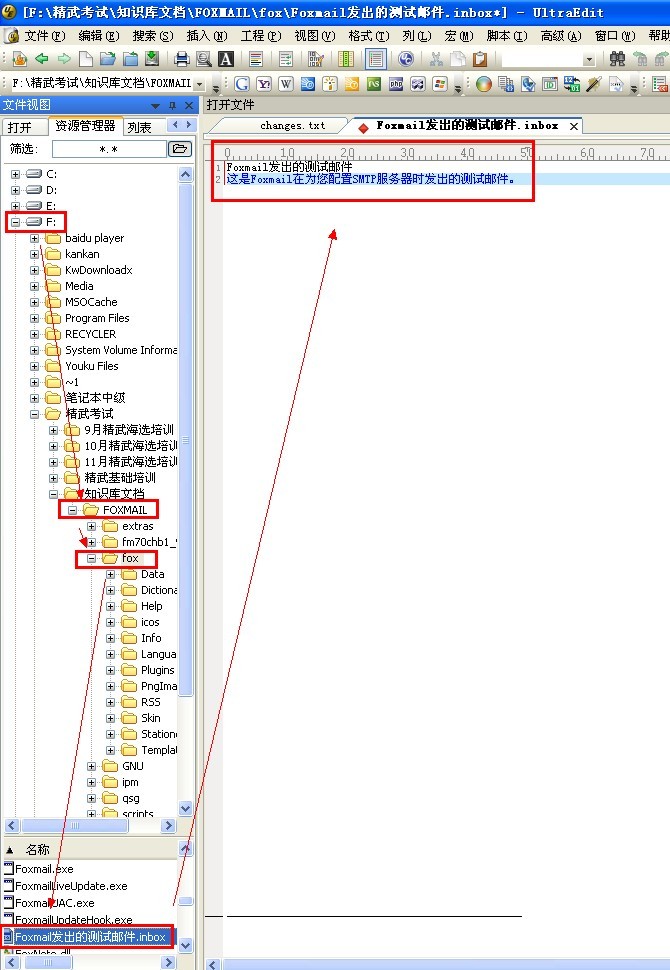Click the Wikipedia W icon
Screen dimensions: 670x970
(x=286, y=84)
